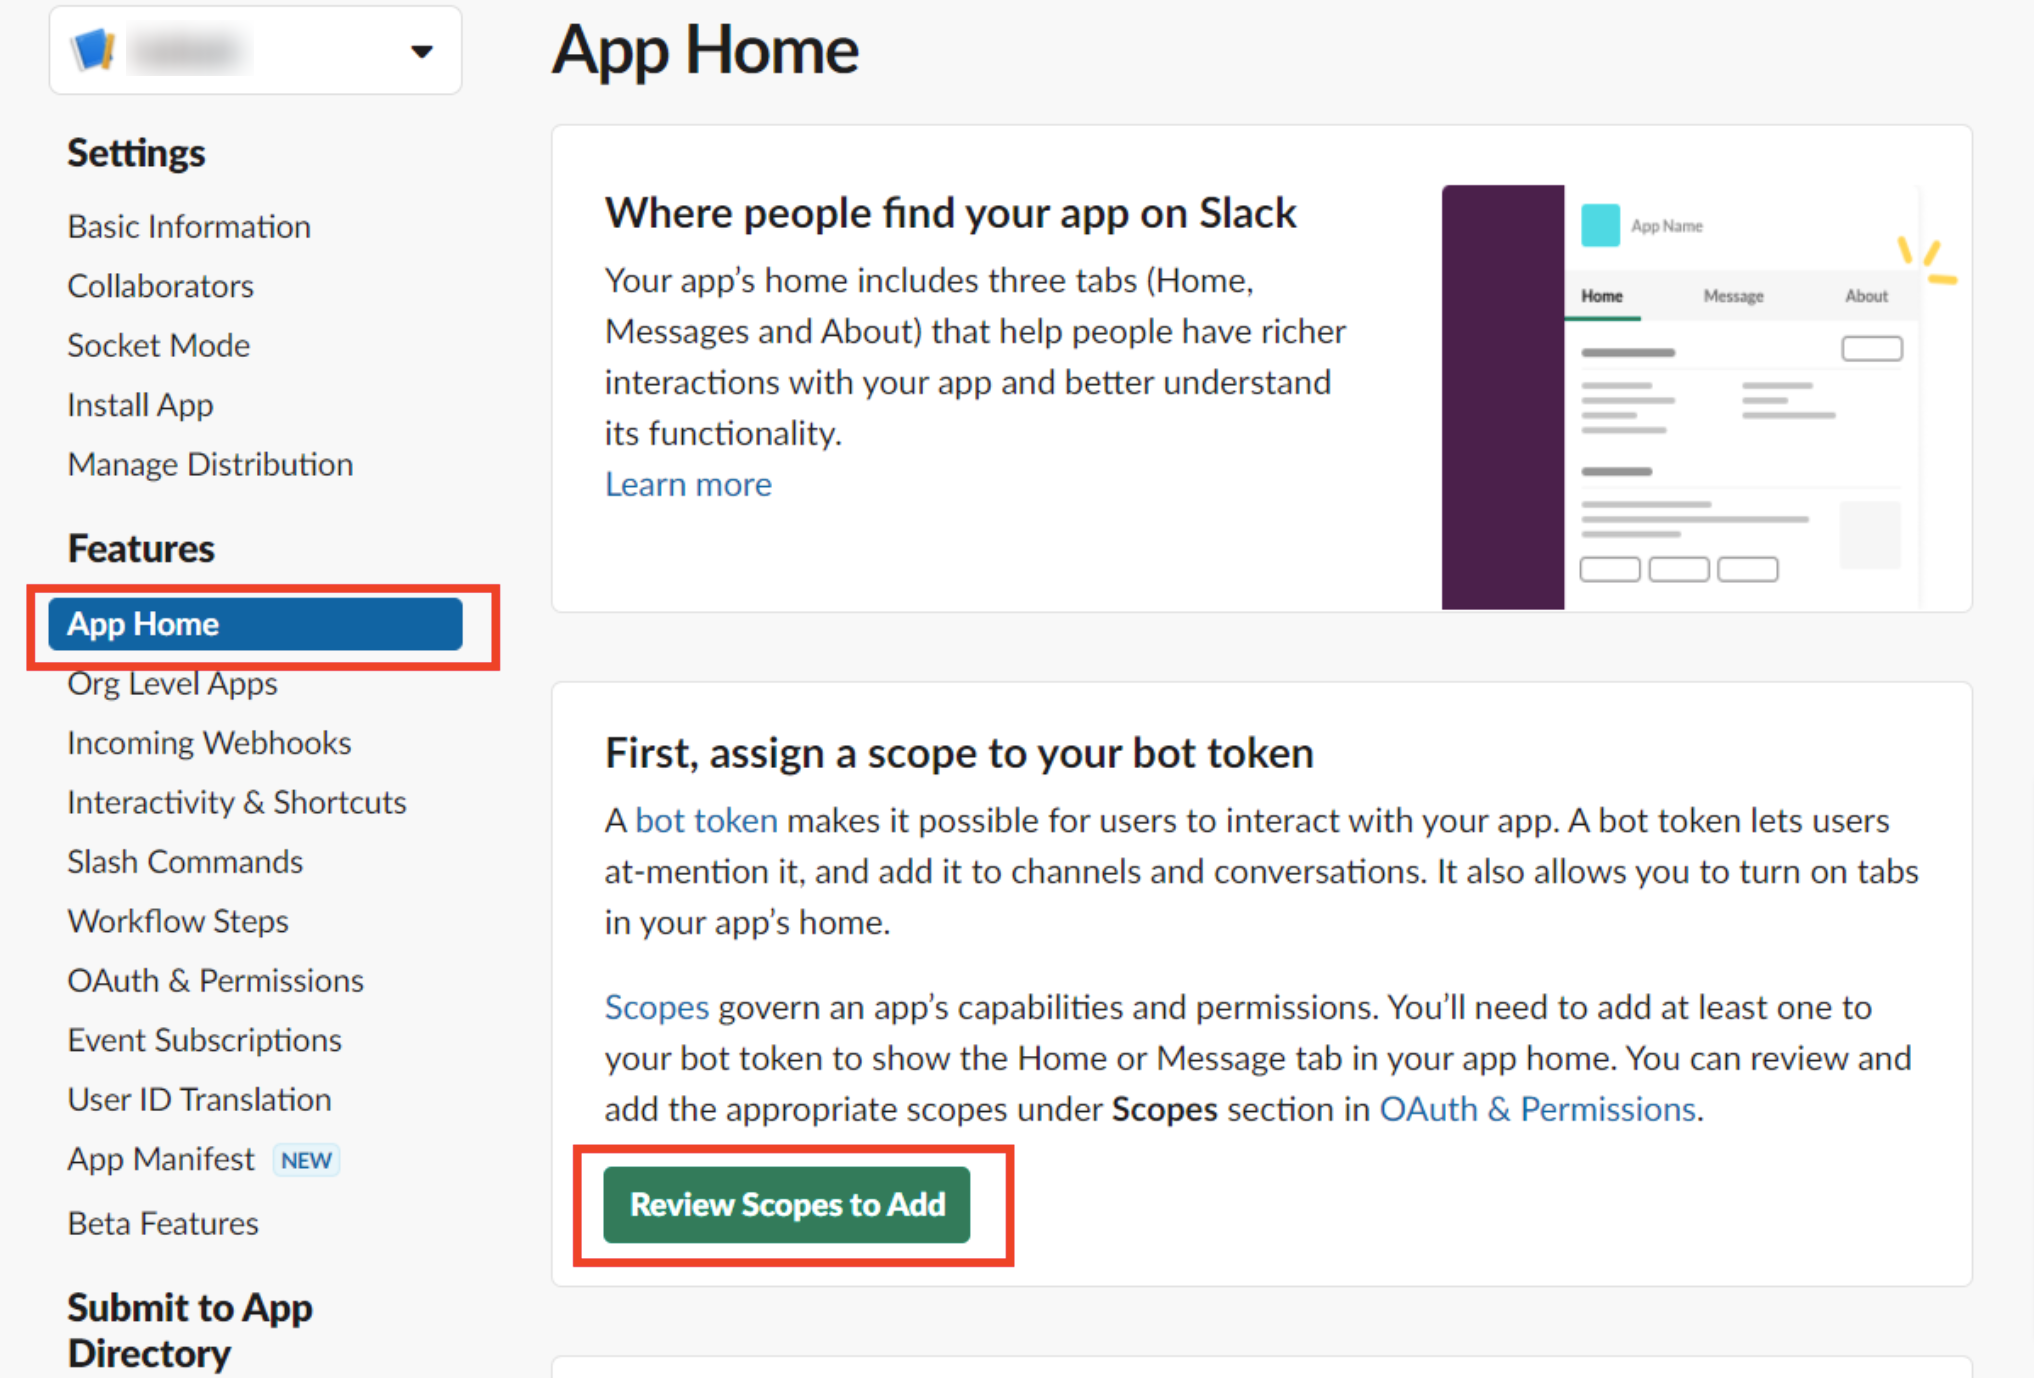The width and height of the screenshot is (2034, 1378).
Task: Go to Slash Commands page
Action: click(185, 862)
